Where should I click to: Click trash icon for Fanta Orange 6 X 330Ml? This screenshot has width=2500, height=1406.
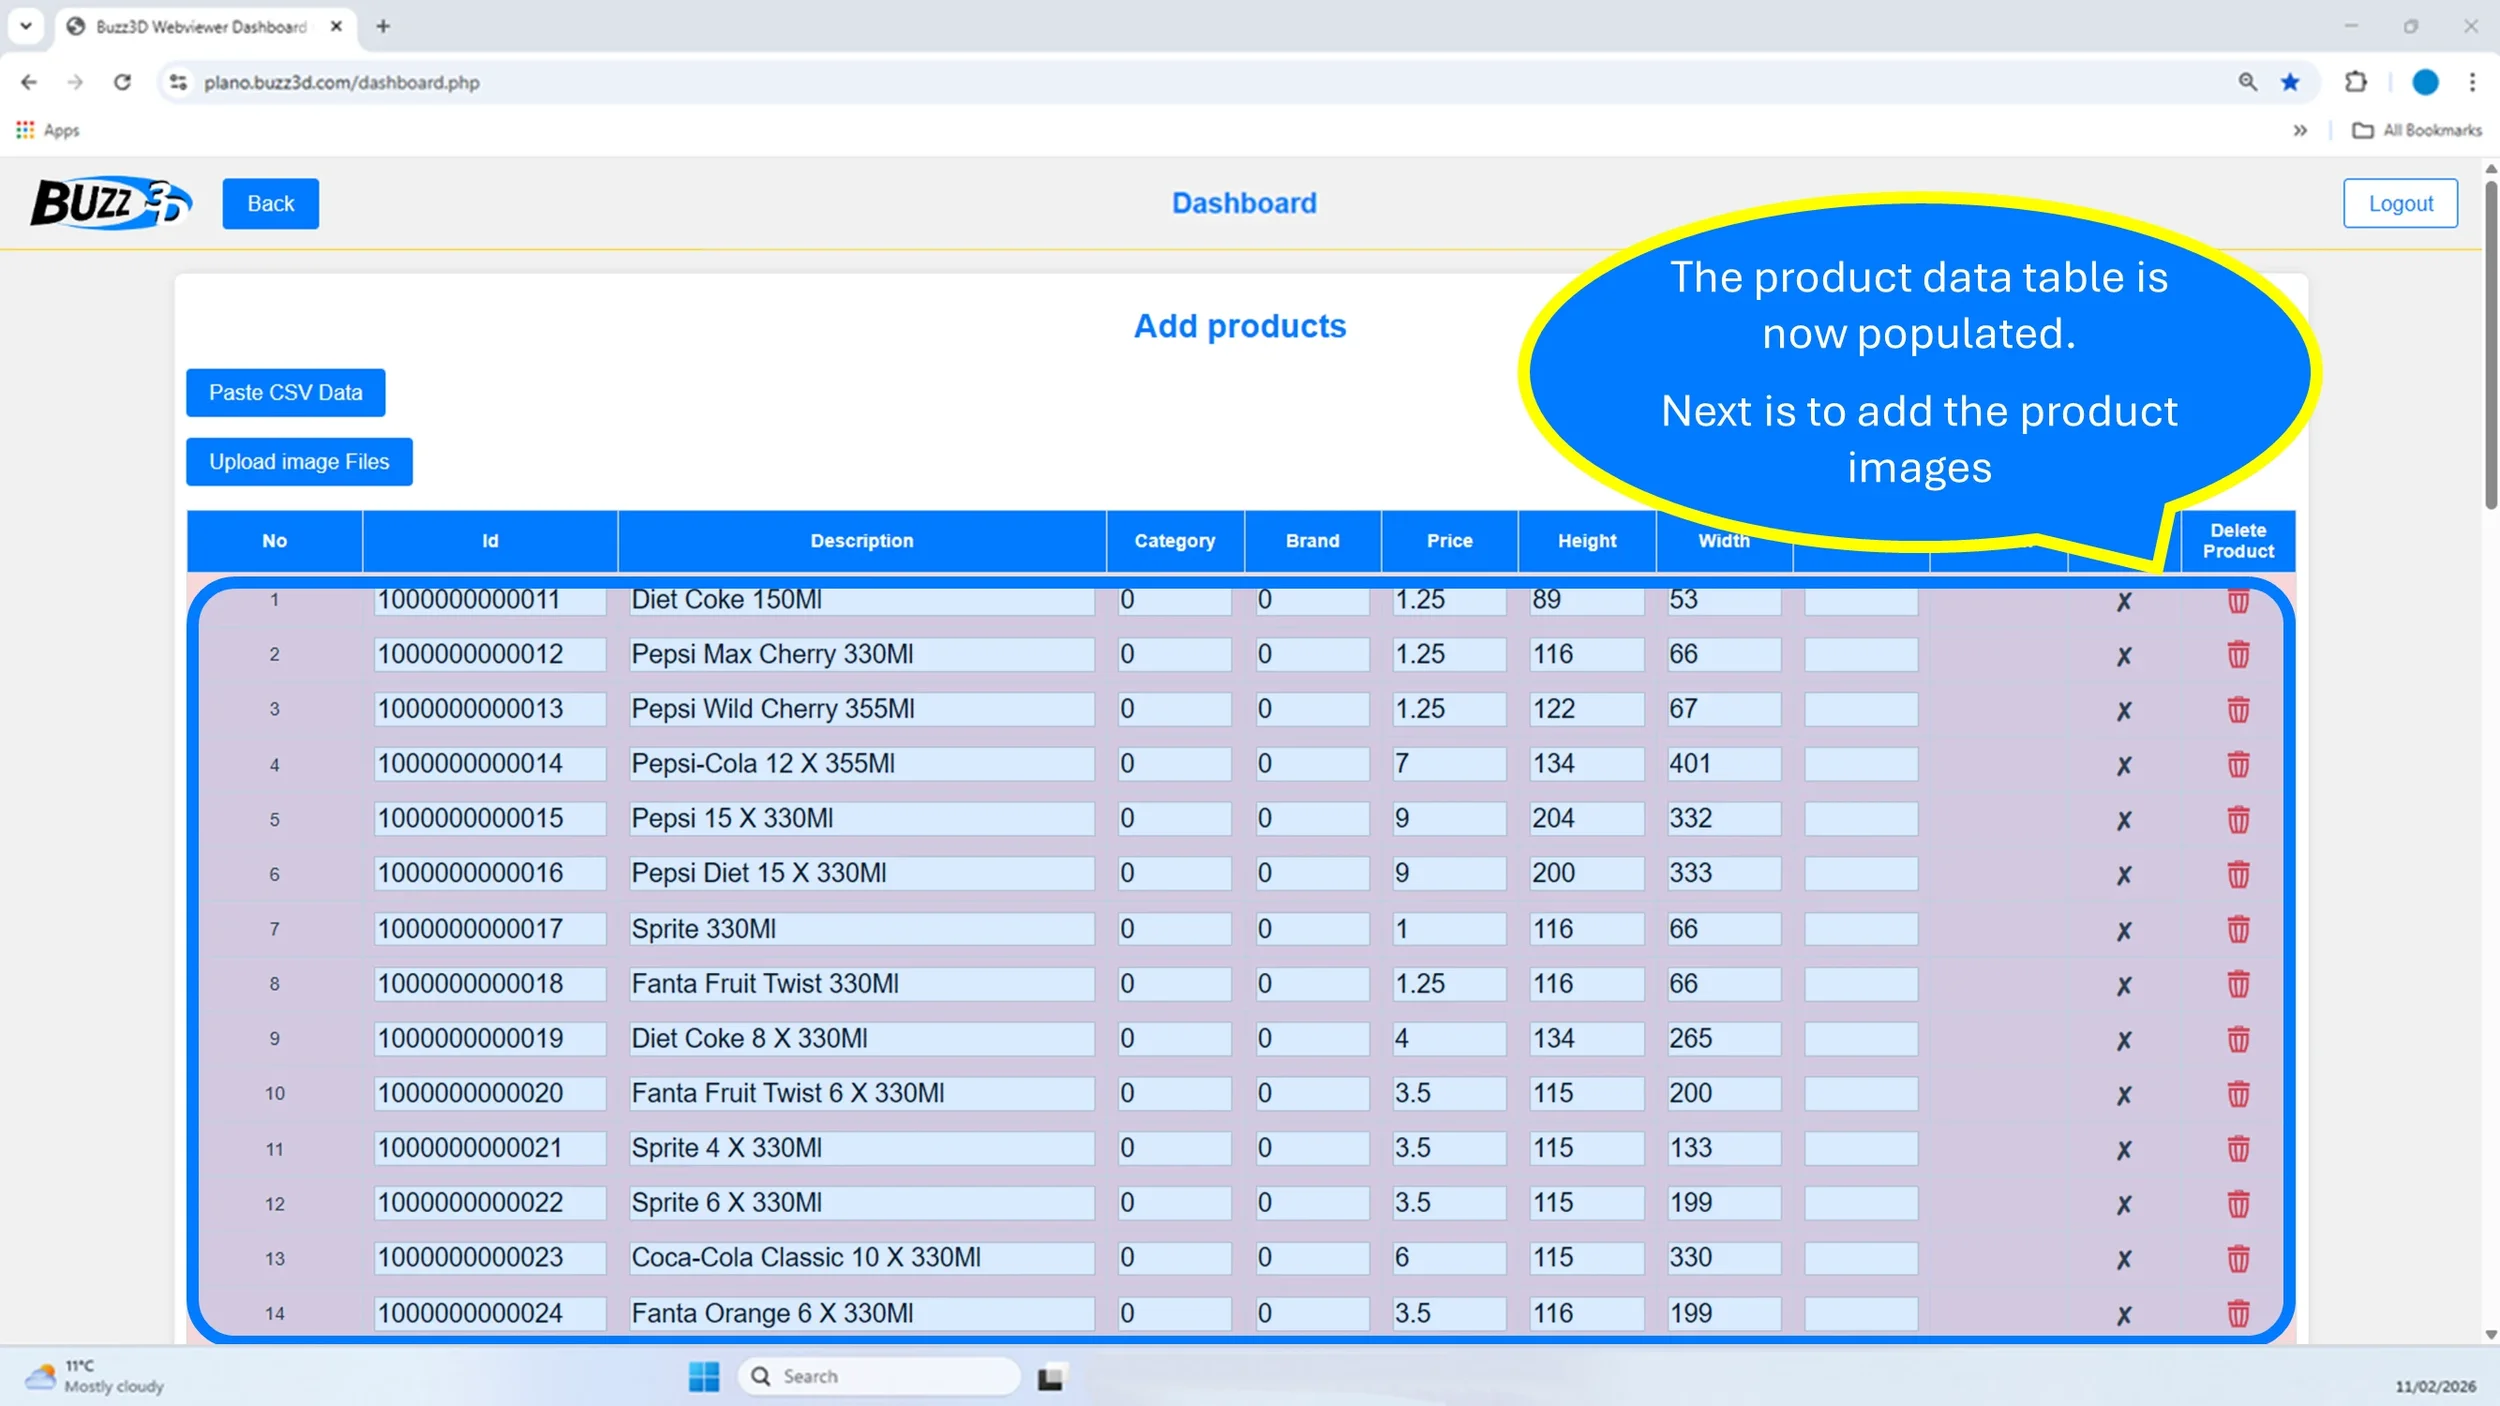2238,1314
